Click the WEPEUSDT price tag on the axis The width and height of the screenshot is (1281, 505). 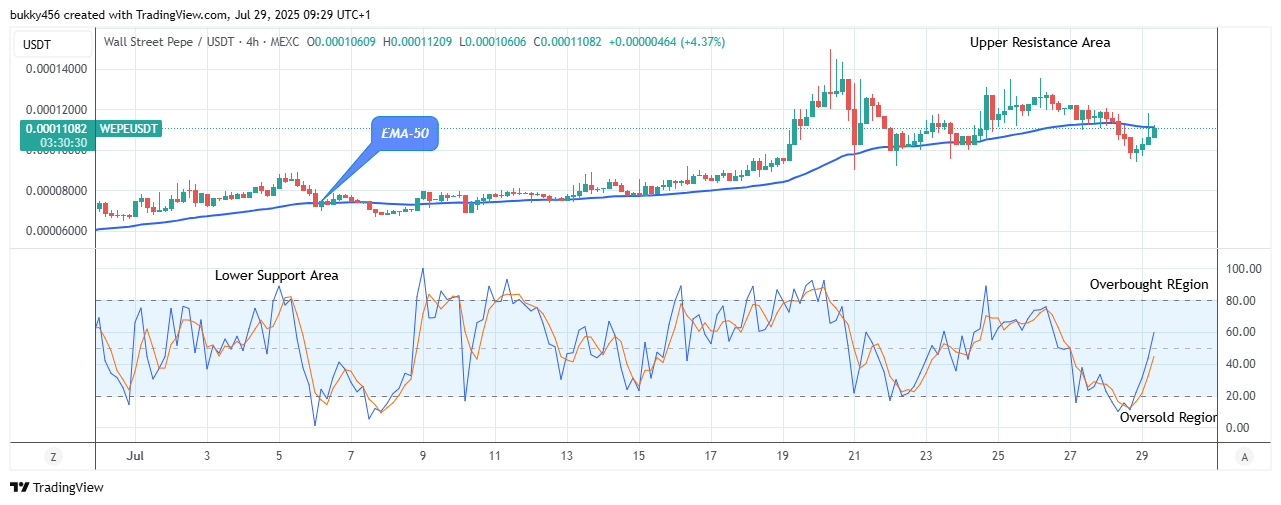pyautogui.click(x=130, y=128)
